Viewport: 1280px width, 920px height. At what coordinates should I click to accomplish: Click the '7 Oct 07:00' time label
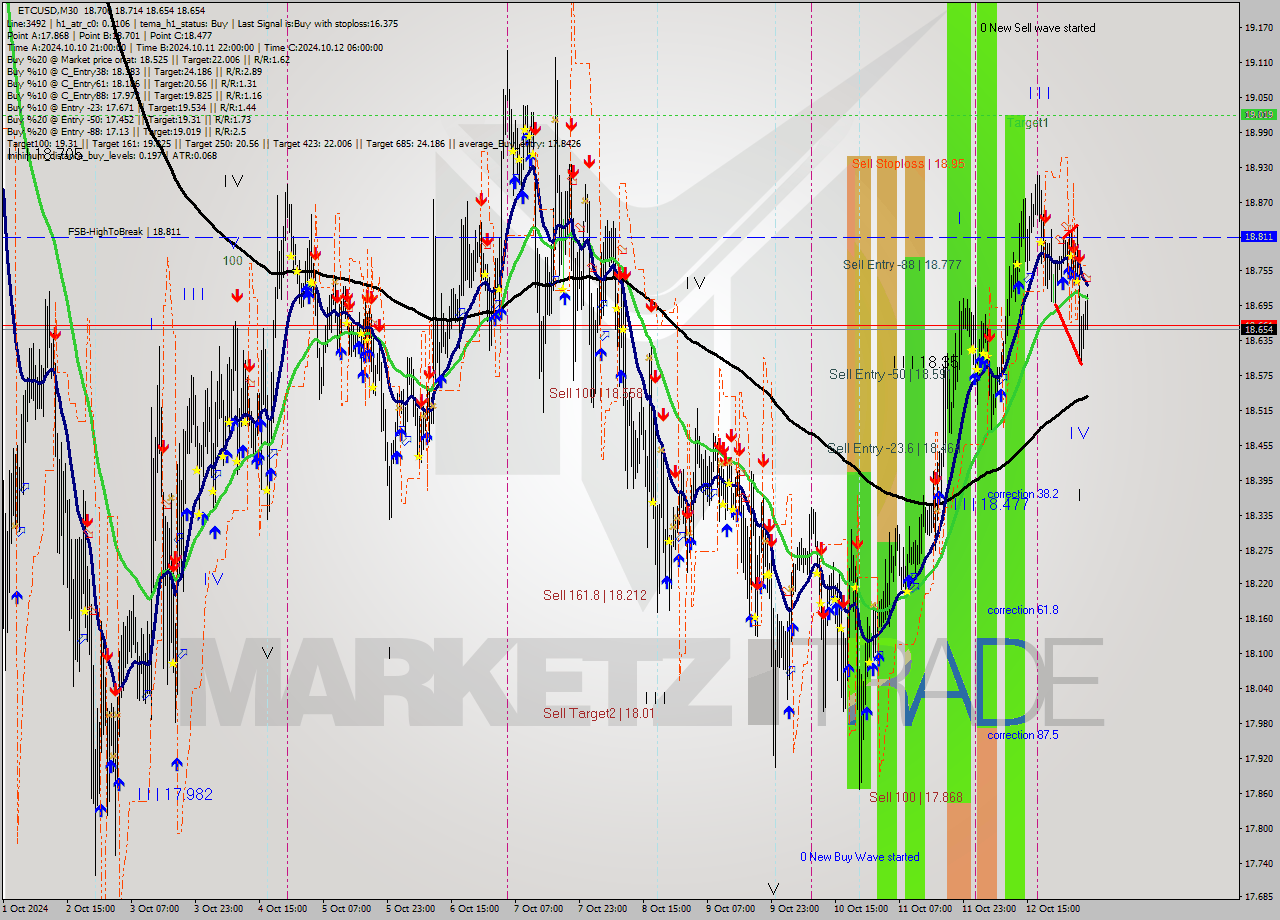pos(539,909)
